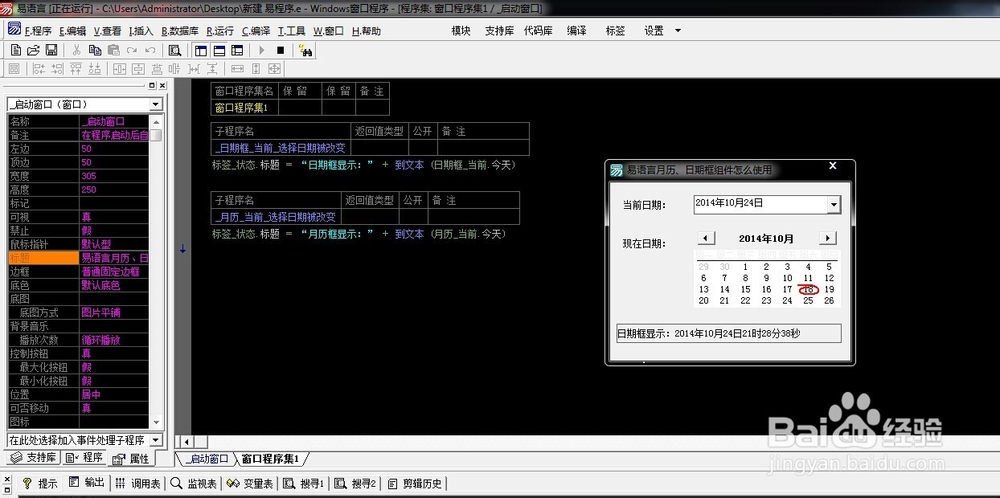Open the 编译 menu
This screenshot has width=1000, height=498.
pos(256,31)
